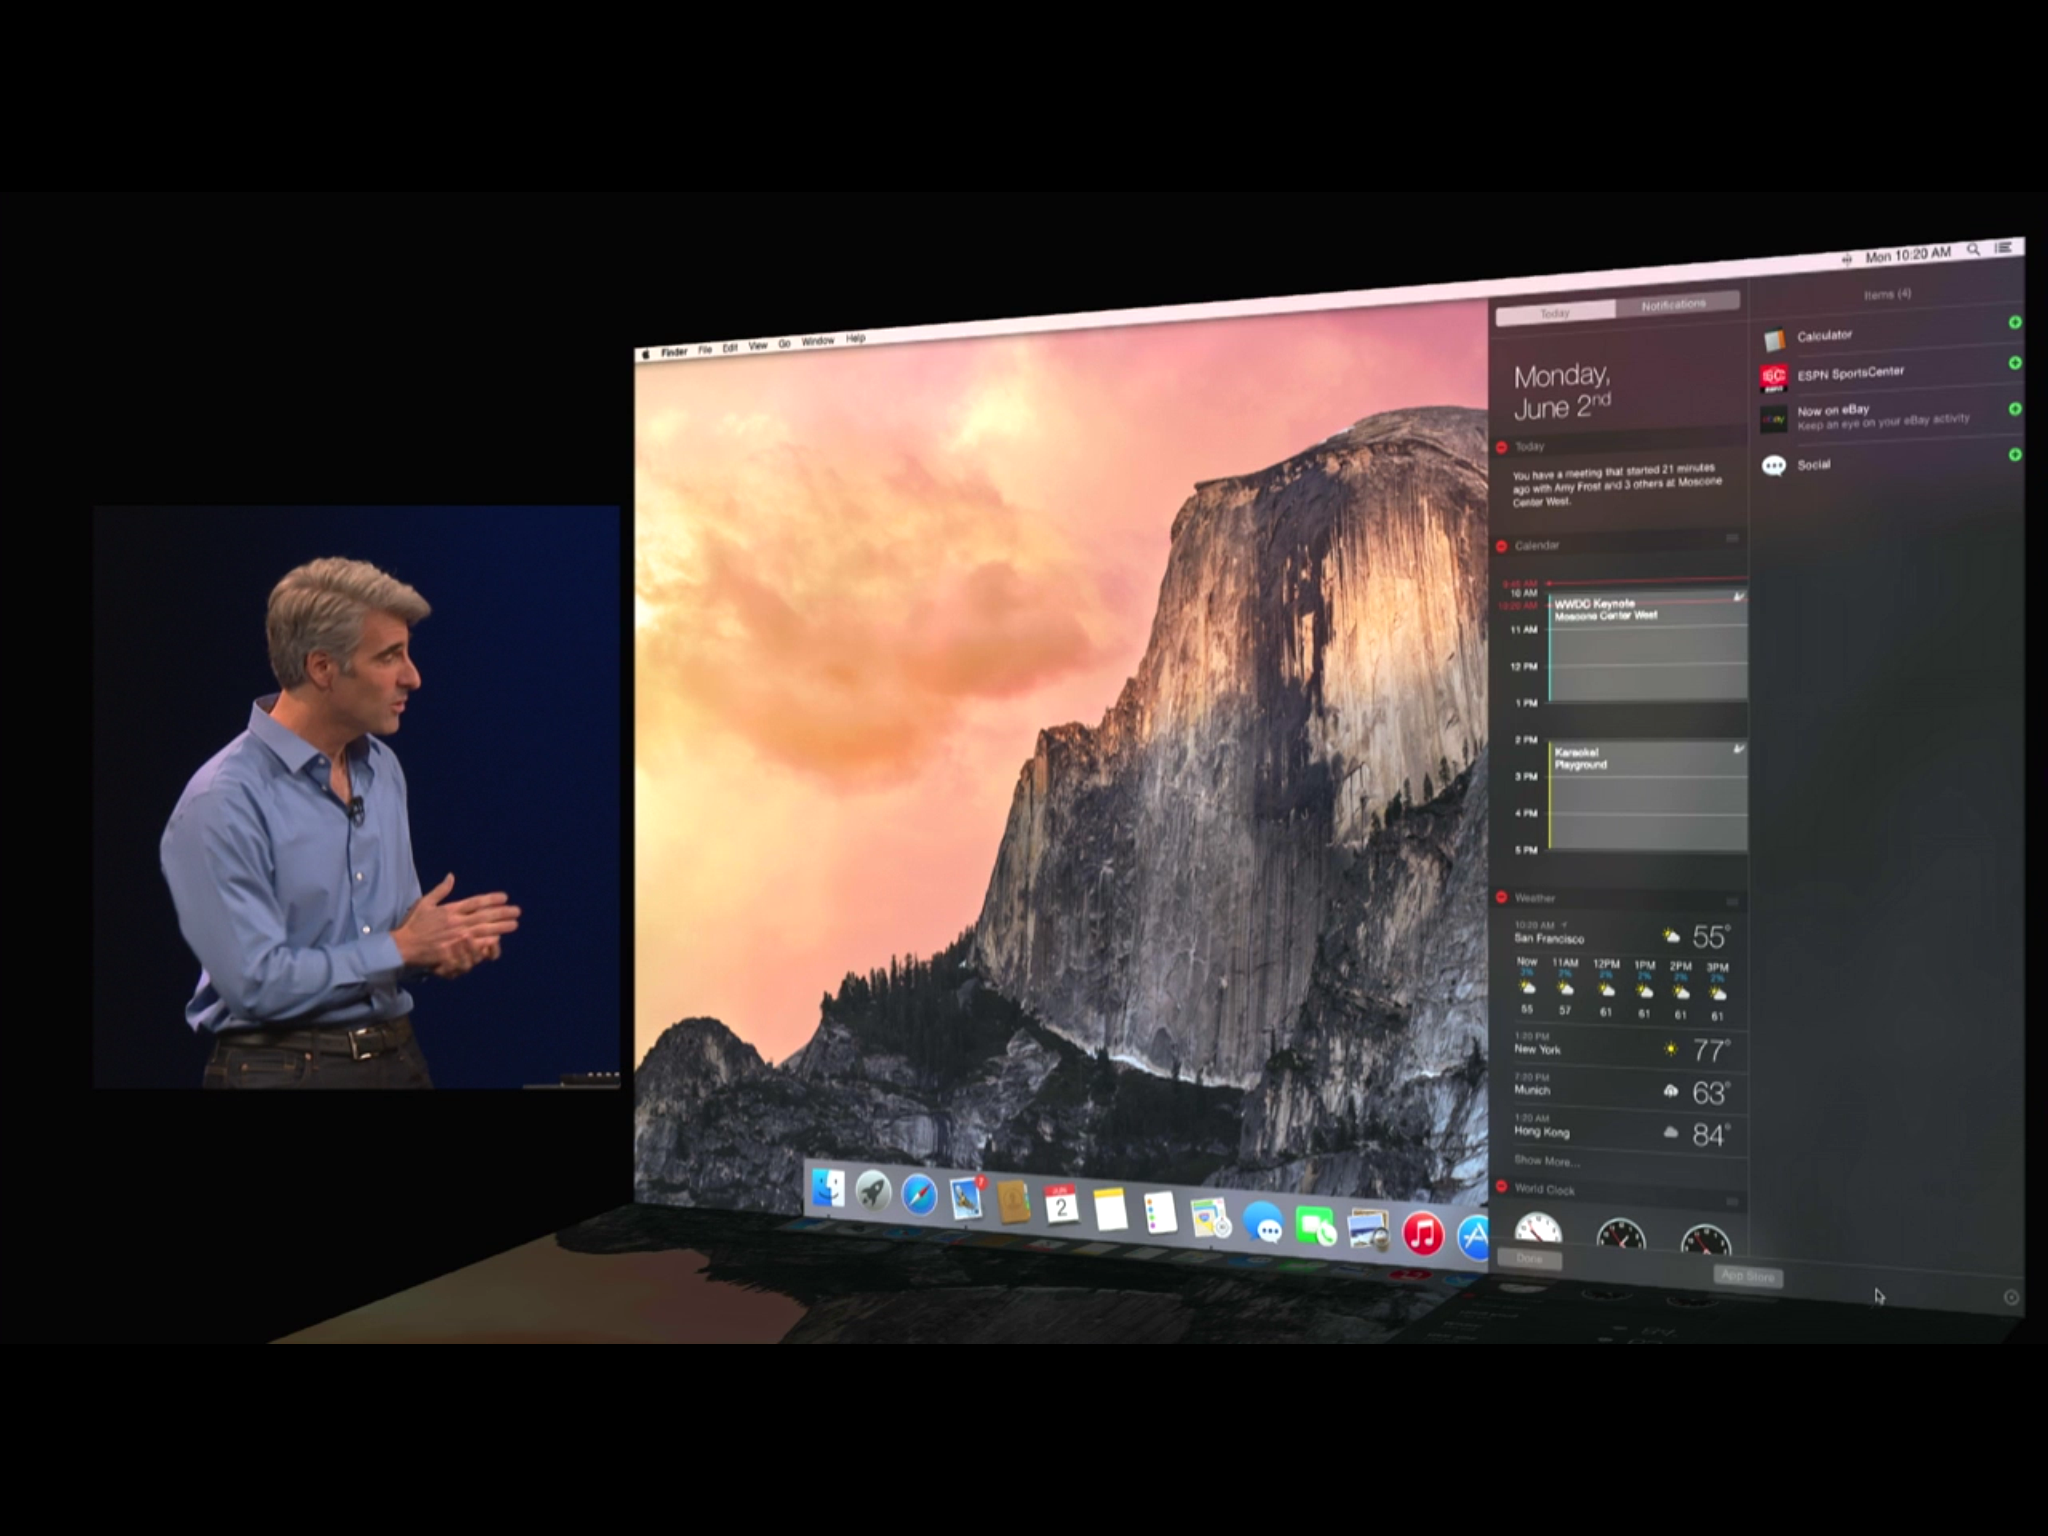
Task: Click the San Francisco weather row
Action: pos(1622,936)
